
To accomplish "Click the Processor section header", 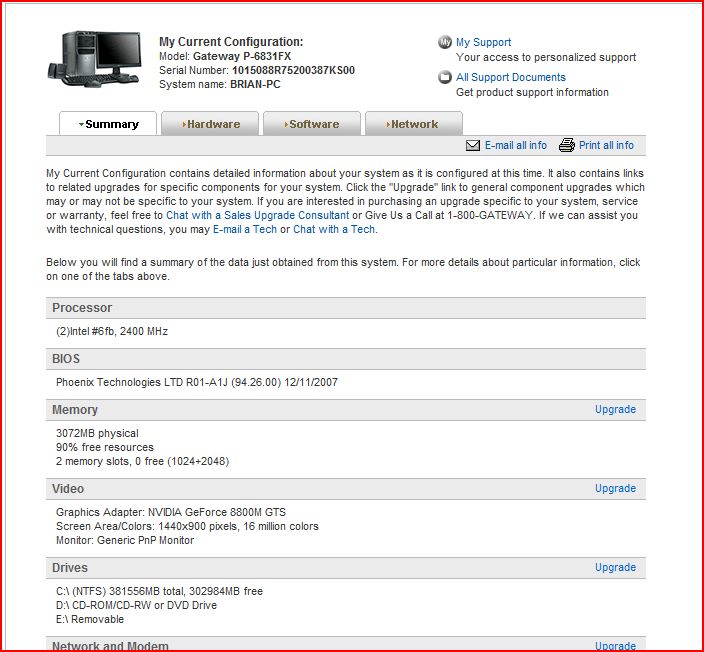I will [346, 308].
